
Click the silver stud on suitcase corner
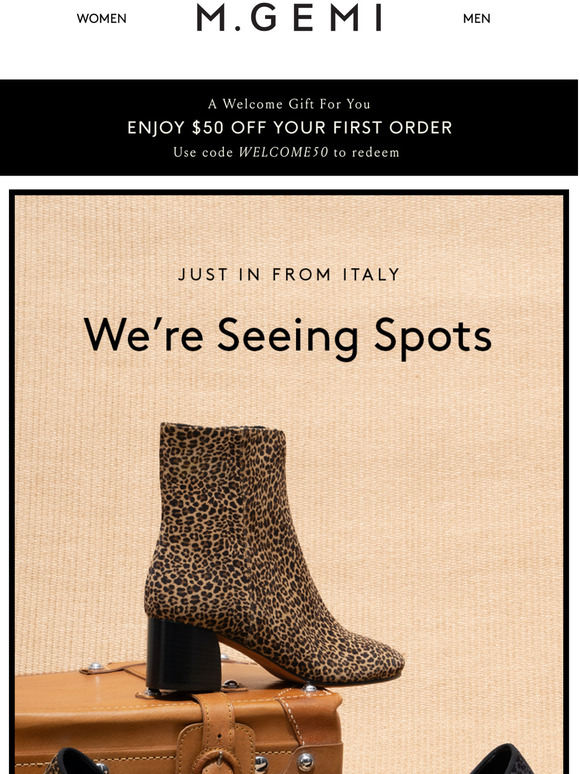(305, 761)
